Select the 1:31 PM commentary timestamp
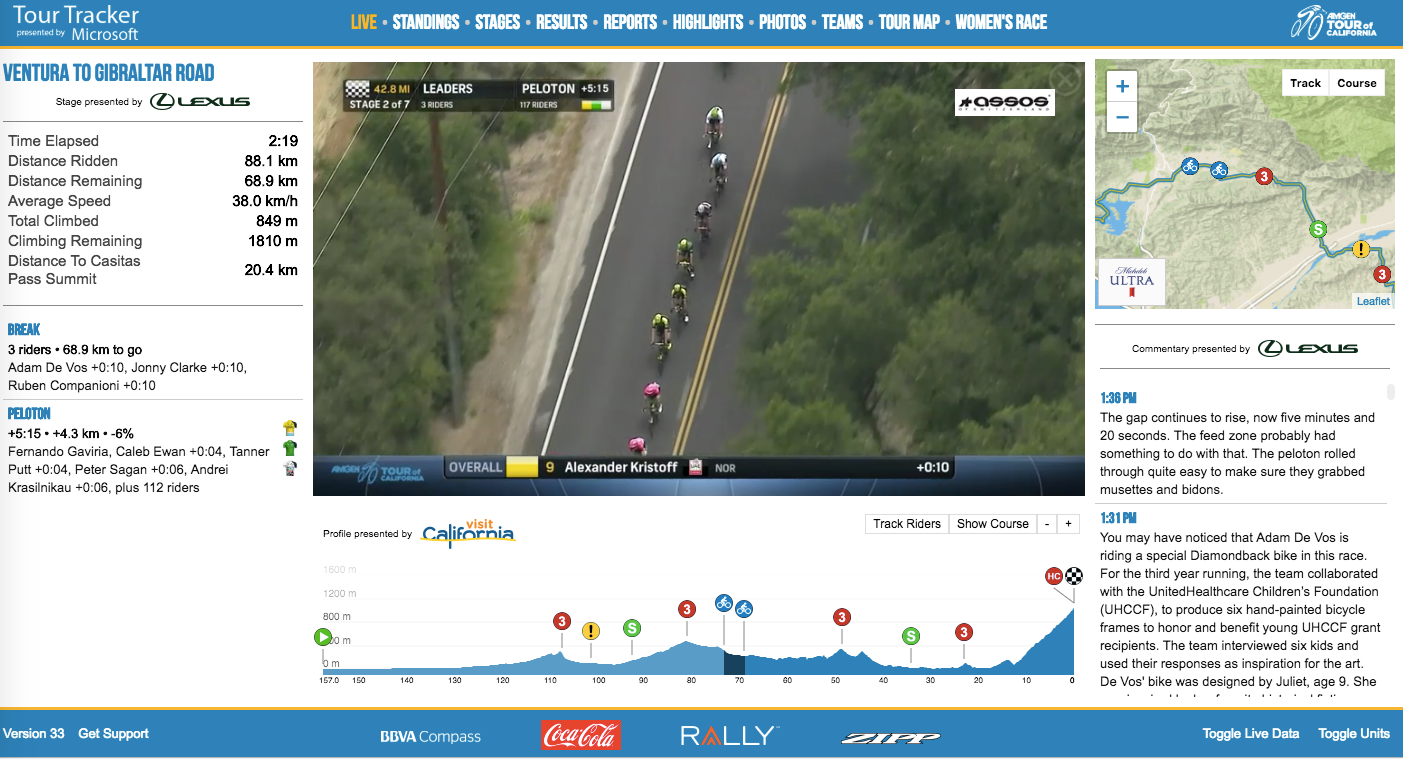The height and width of the screenshot is (759, 1403). (x=1117, y=518)
